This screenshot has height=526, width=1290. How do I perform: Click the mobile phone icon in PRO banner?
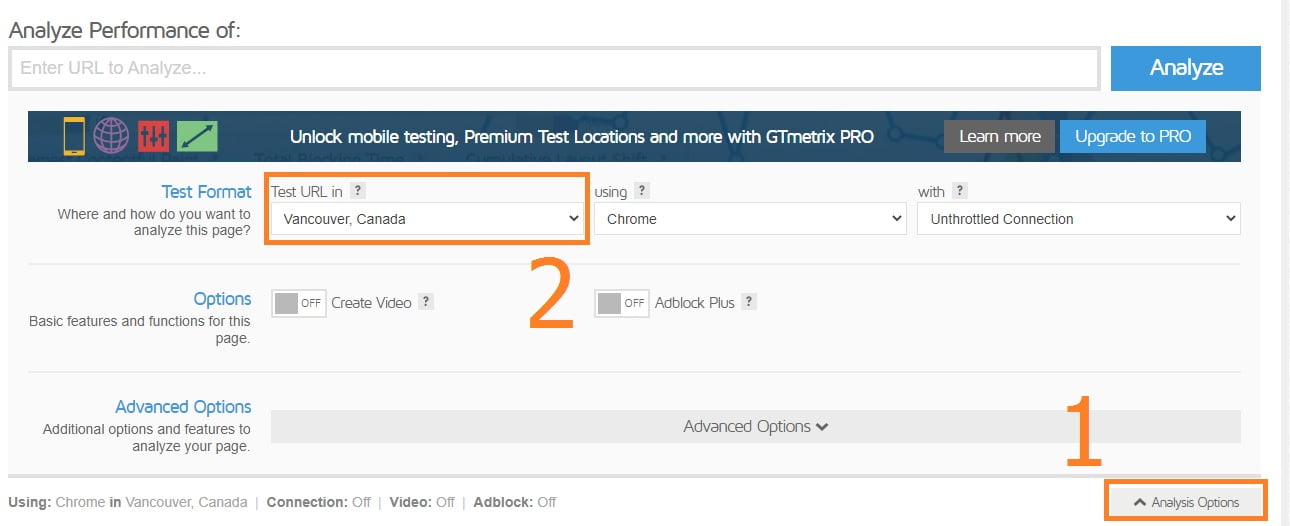coord(75,135)
